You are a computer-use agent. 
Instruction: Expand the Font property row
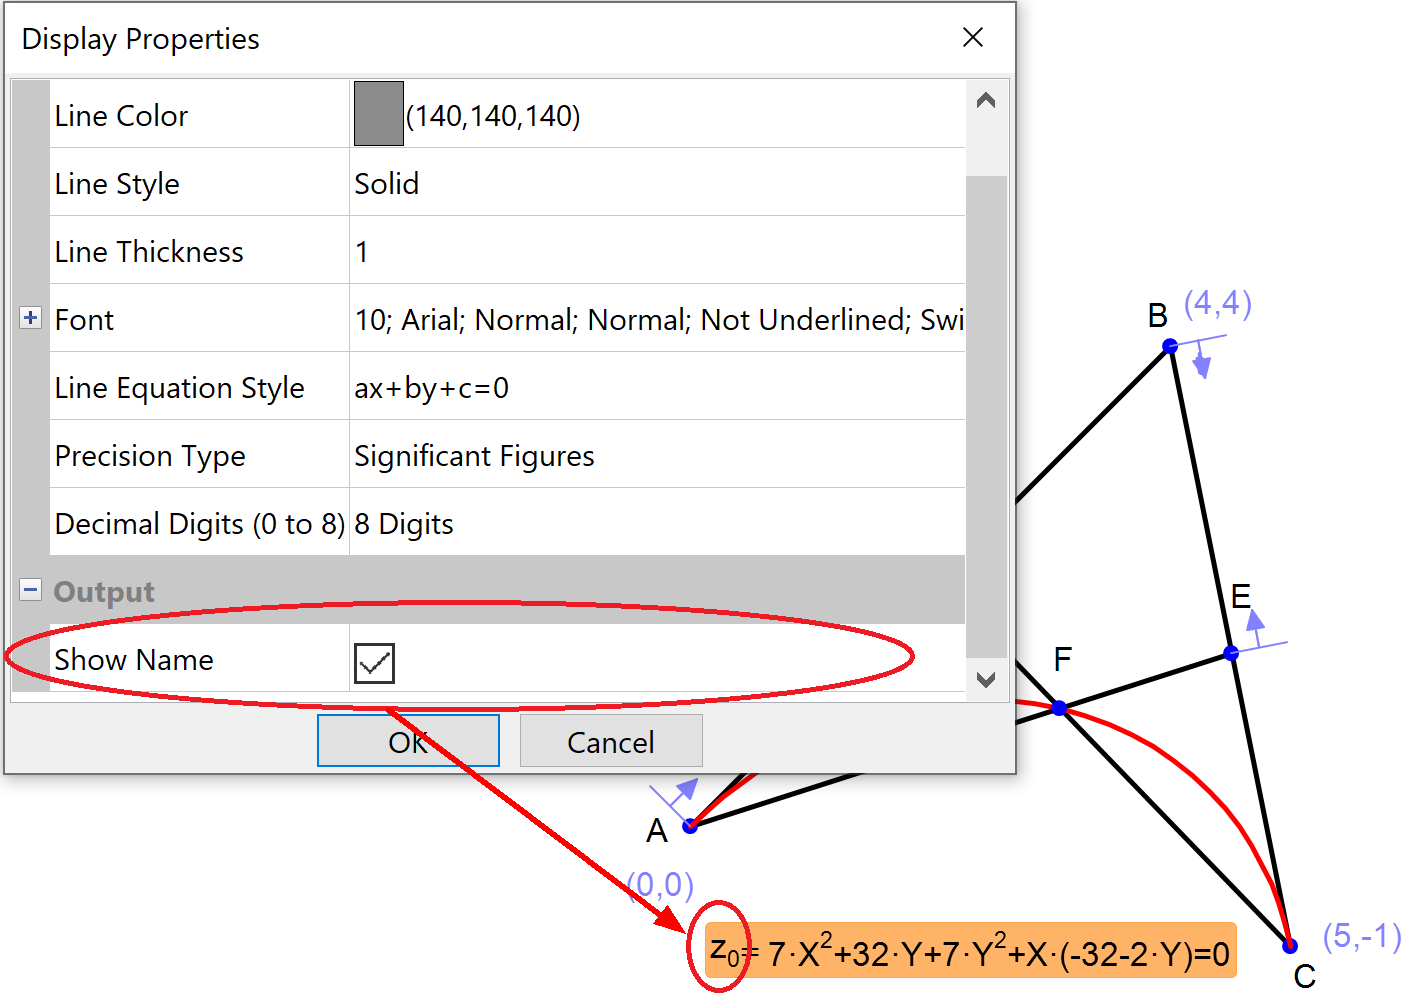[x=30, y=318]
